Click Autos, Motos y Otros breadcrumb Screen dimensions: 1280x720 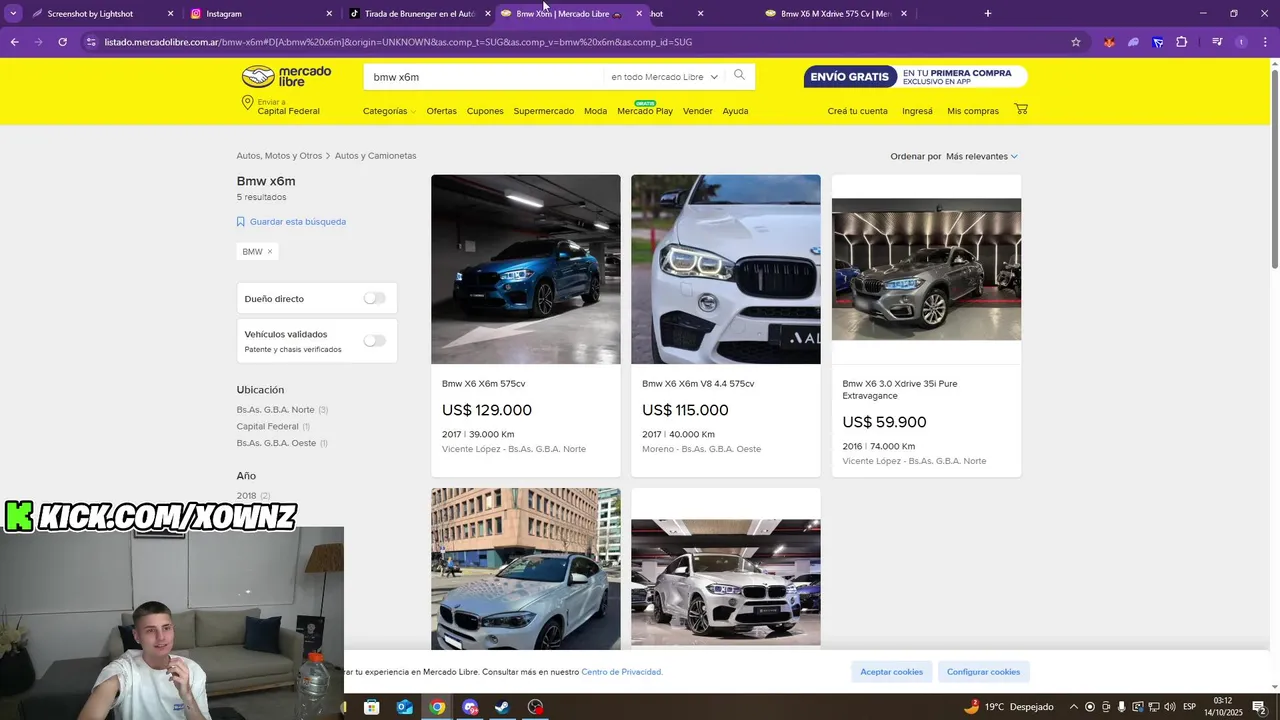(279, 156)
